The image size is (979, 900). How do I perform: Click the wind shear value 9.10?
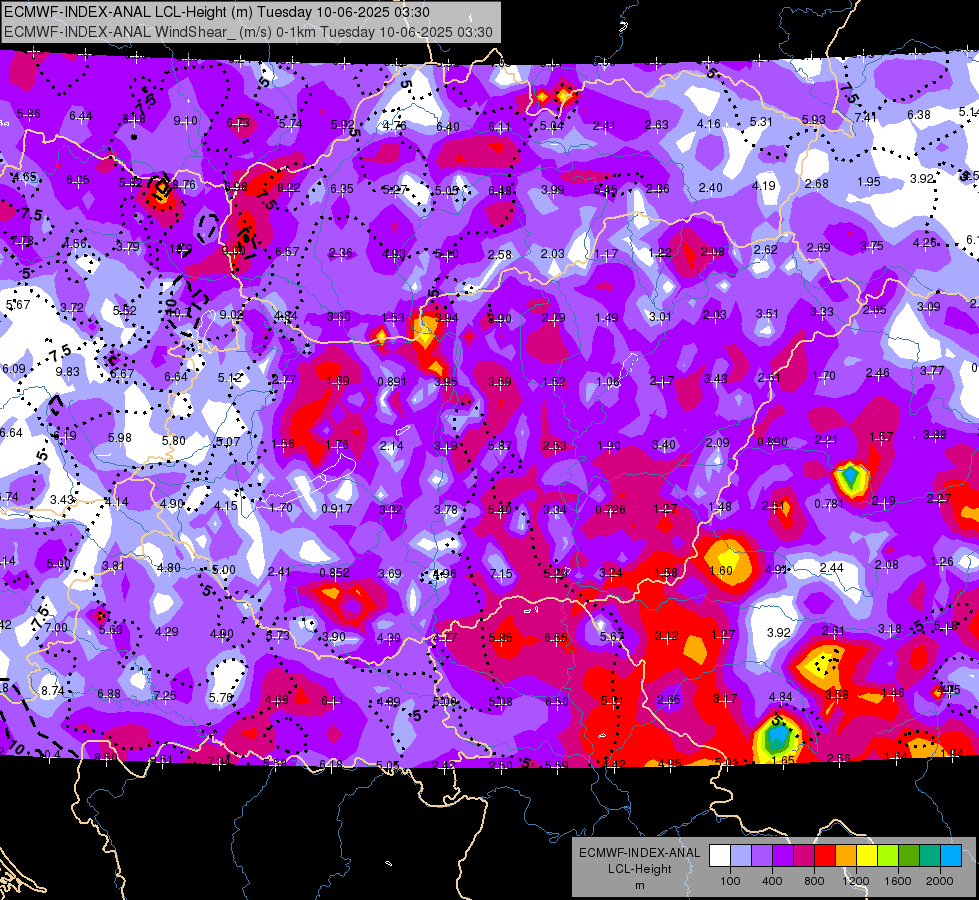click(185, 121)
